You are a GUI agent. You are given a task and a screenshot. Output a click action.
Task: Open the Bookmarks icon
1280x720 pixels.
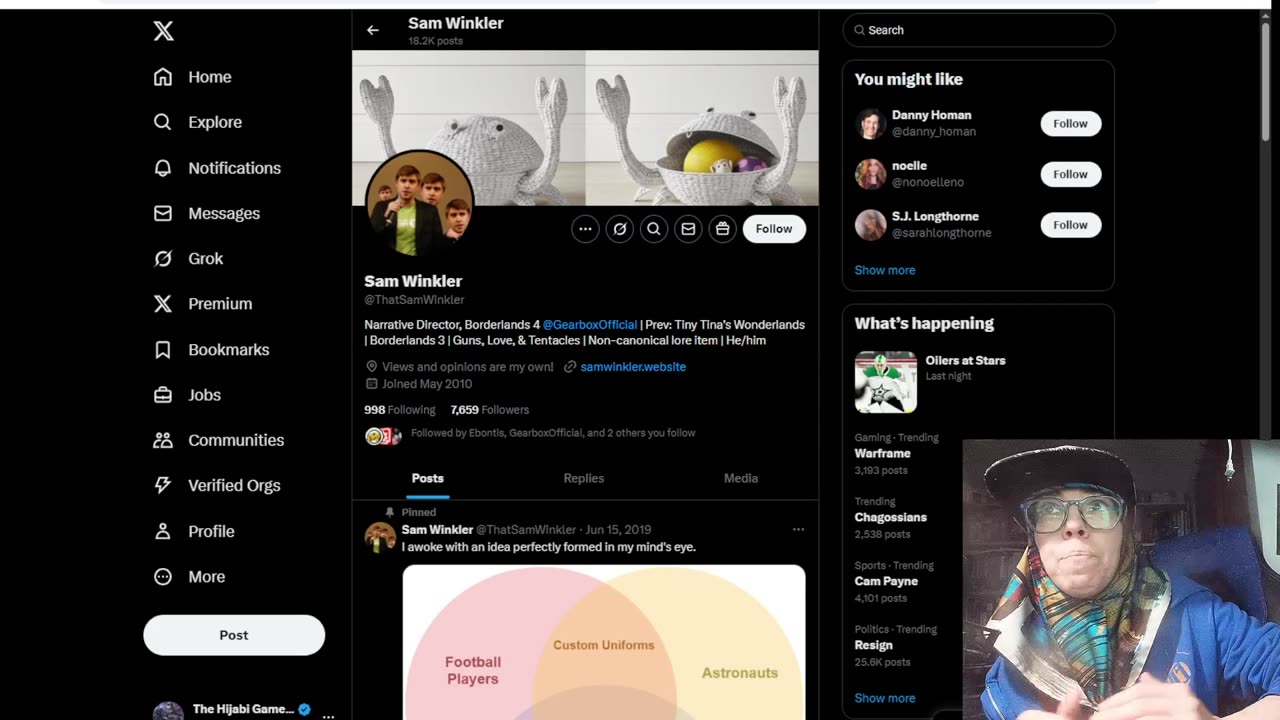(x=163, y=349)
